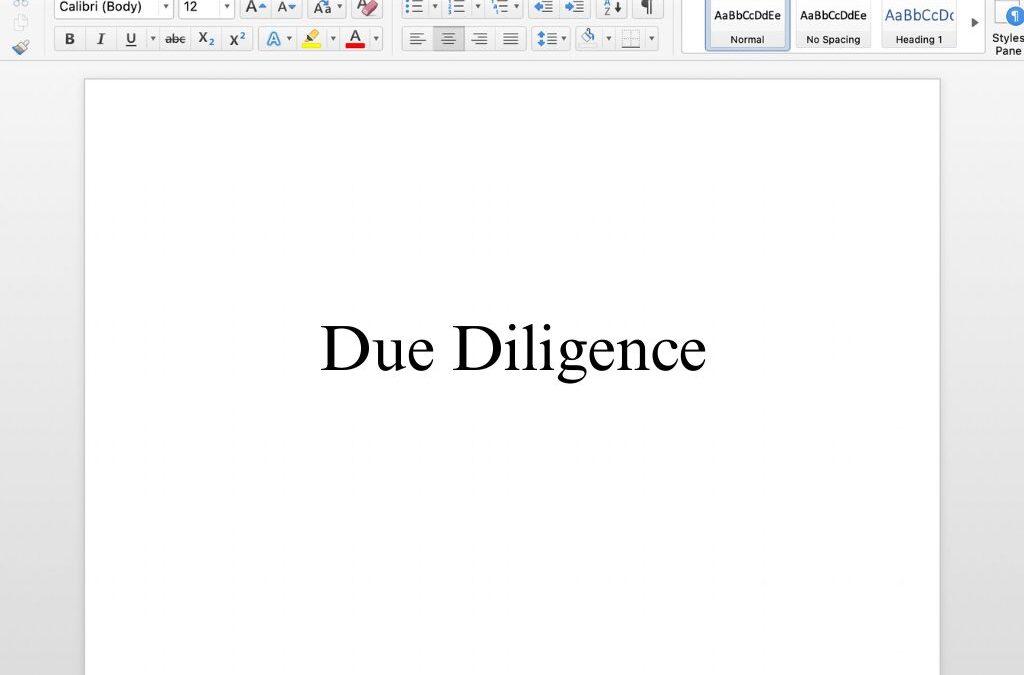The image size is (1024, 675).
Task: Increase paragraph indent
Action: point(575,7)
